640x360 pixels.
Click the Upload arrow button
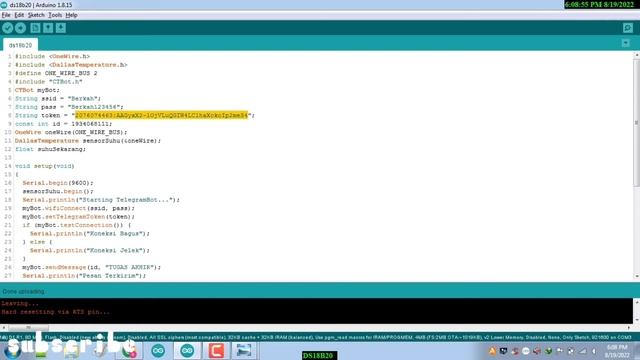point(20,28)
